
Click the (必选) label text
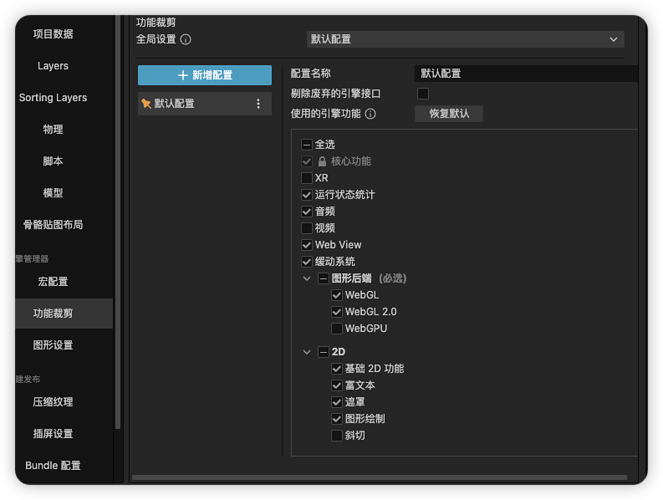click(x=392, y=278)
